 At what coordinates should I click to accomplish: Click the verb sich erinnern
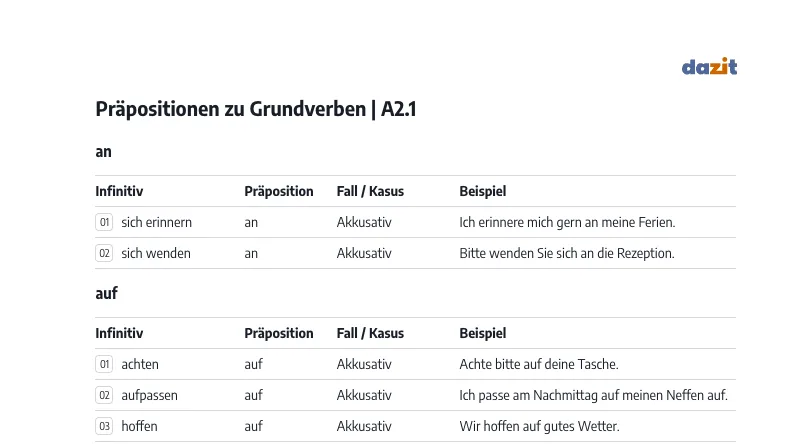coord(156,222)
